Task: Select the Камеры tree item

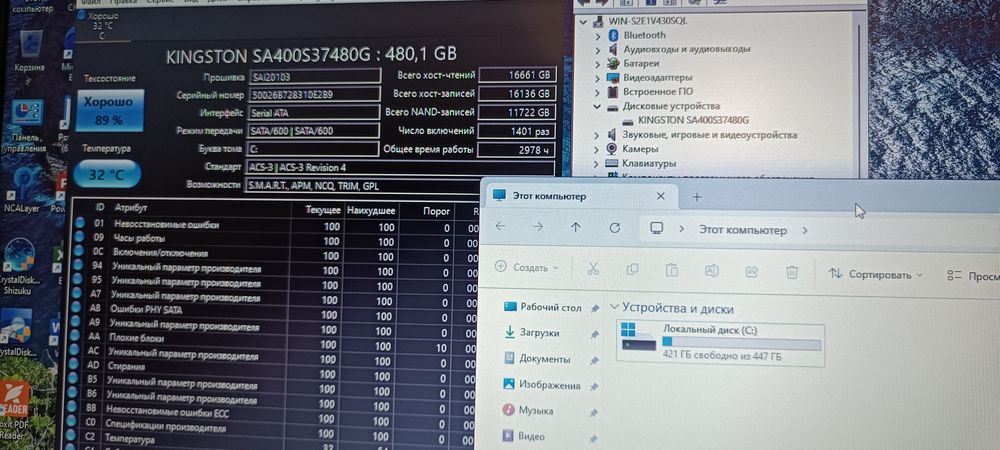Action: (x=640, y=149)
